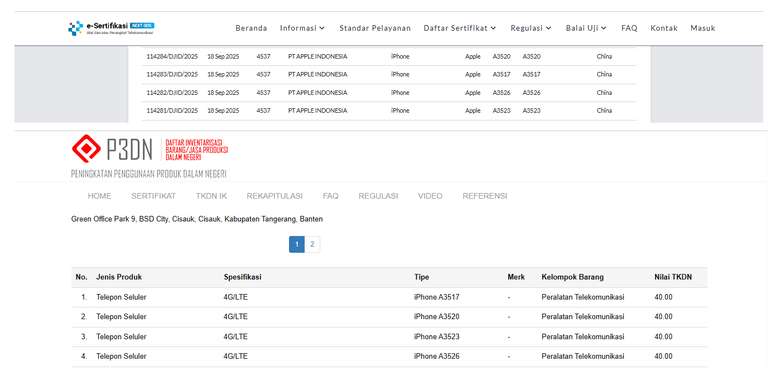Open the FAQ link in e-Sertifikasi header

click(629, 28)
